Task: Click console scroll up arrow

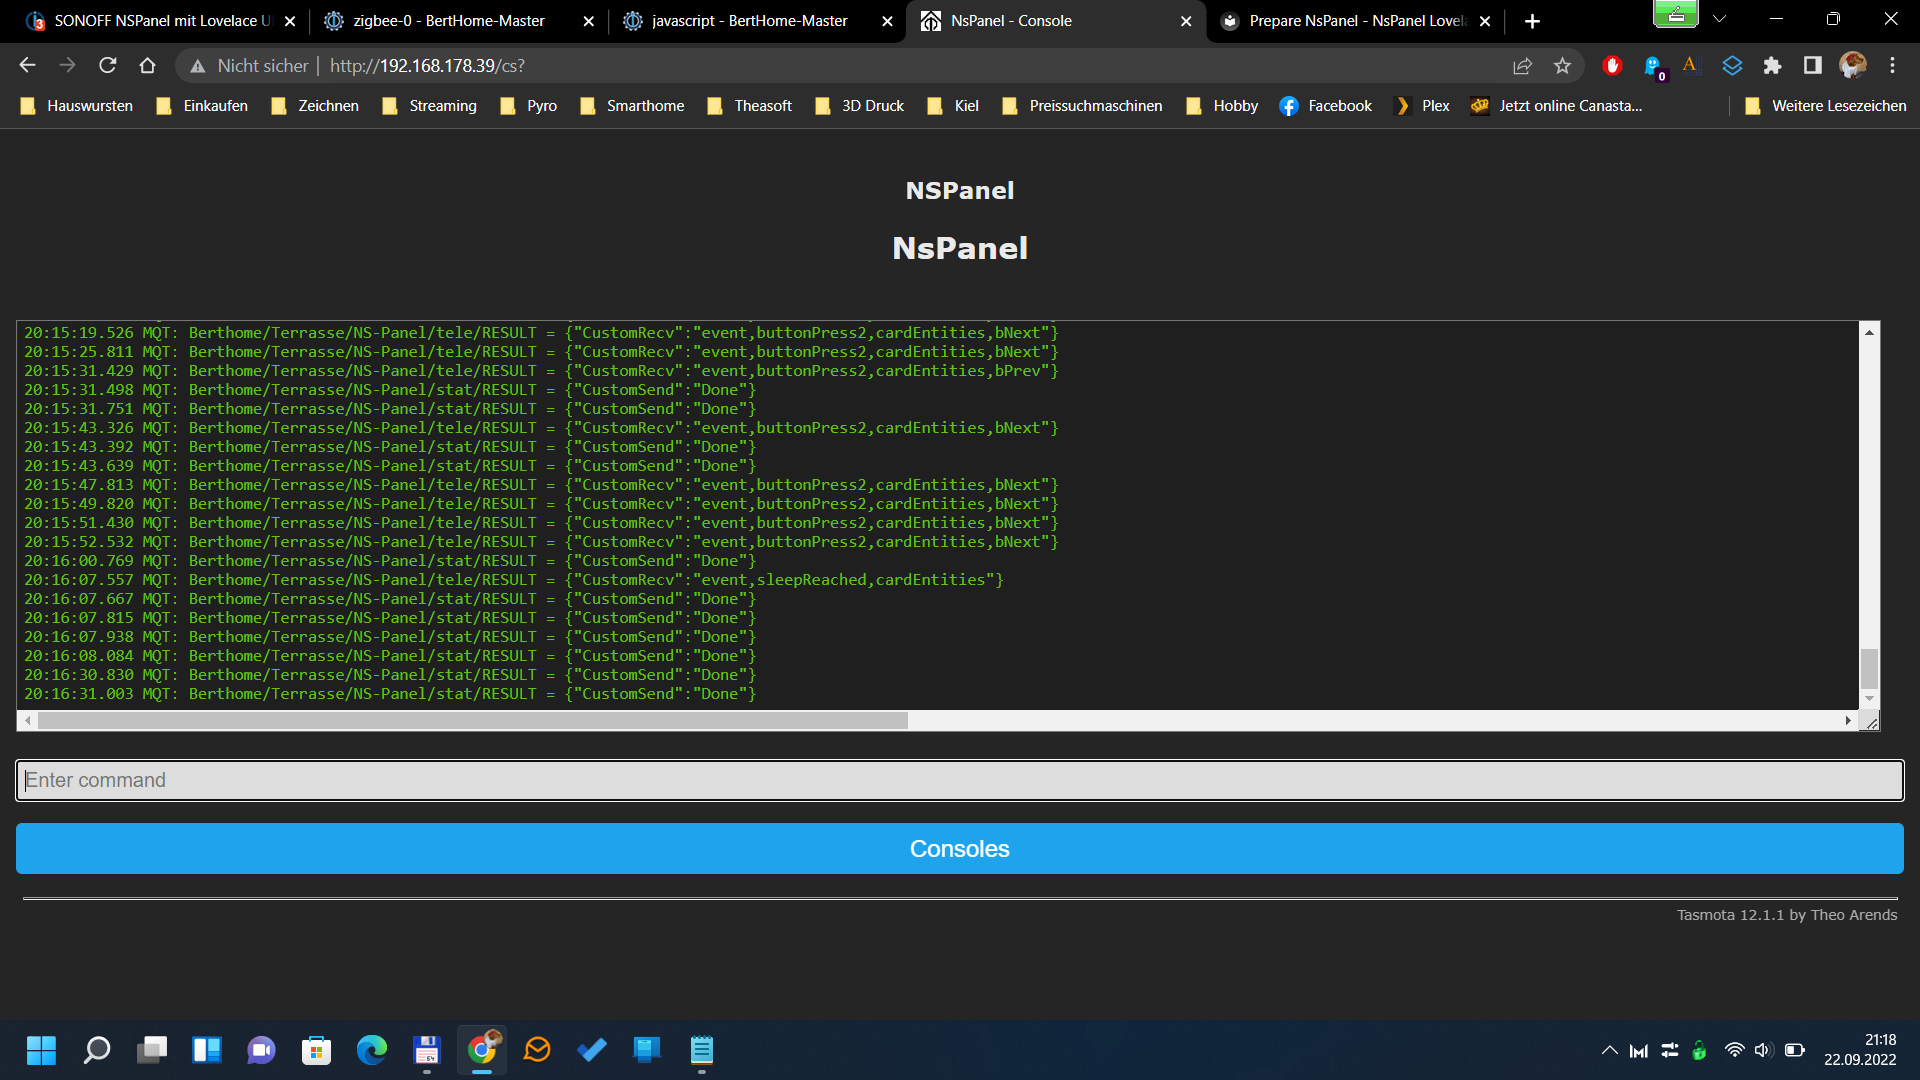Action: 1869,332
